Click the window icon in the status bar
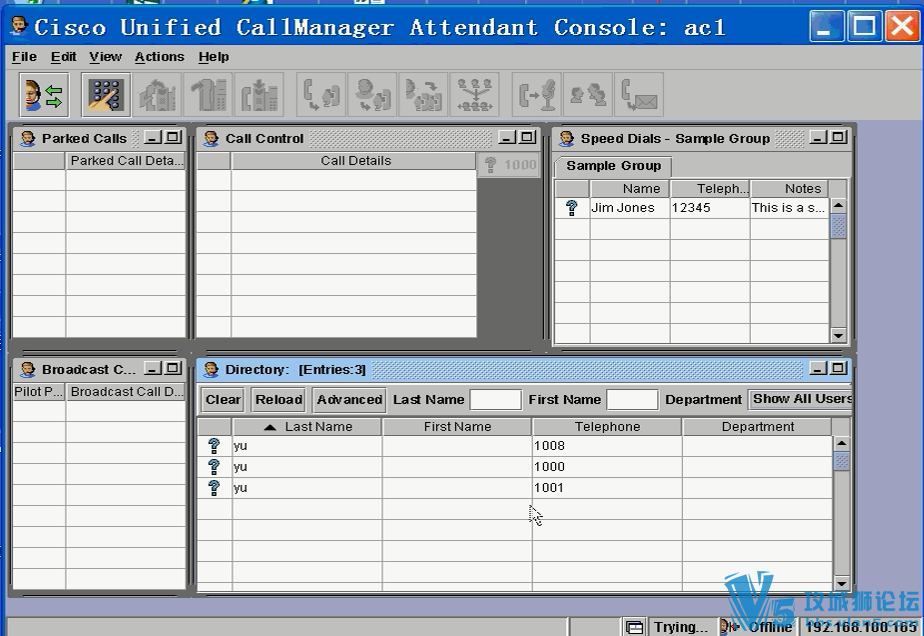Screen dimensions: 924x636 [635, 627]
